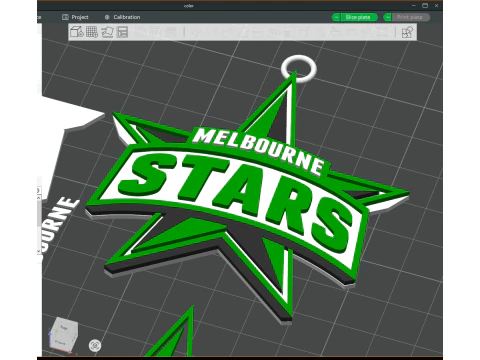The height and width of the screenshot is (360, 480).
Task: Click the Auto orient icon
Action: (x=107, y=32)
